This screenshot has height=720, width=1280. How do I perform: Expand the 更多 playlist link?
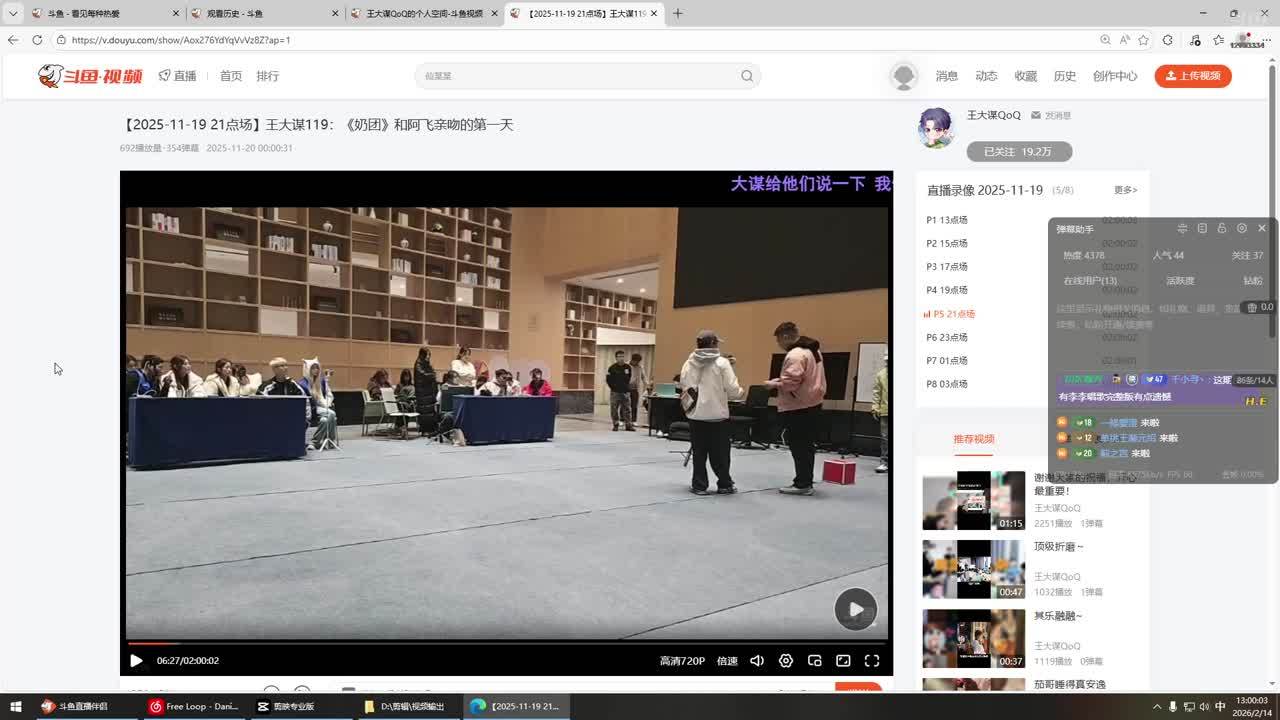pyautogui.click(x=1126, y=190)
